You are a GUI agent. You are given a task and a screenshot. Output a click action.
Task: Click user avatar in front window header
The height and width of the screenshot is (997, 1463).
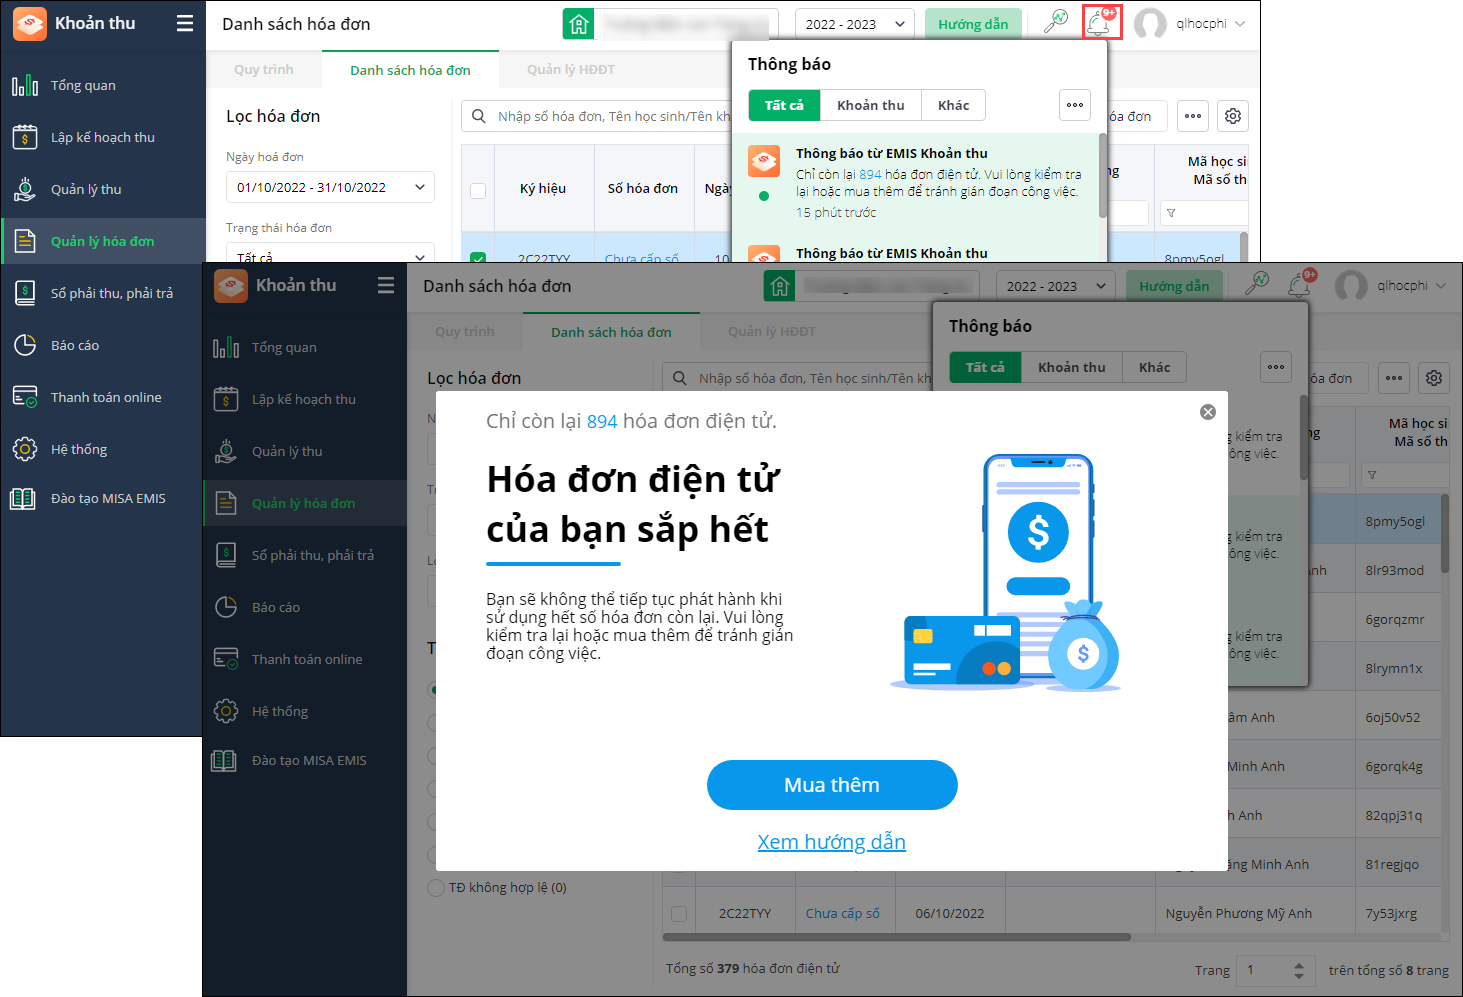tap(1351, 286)
